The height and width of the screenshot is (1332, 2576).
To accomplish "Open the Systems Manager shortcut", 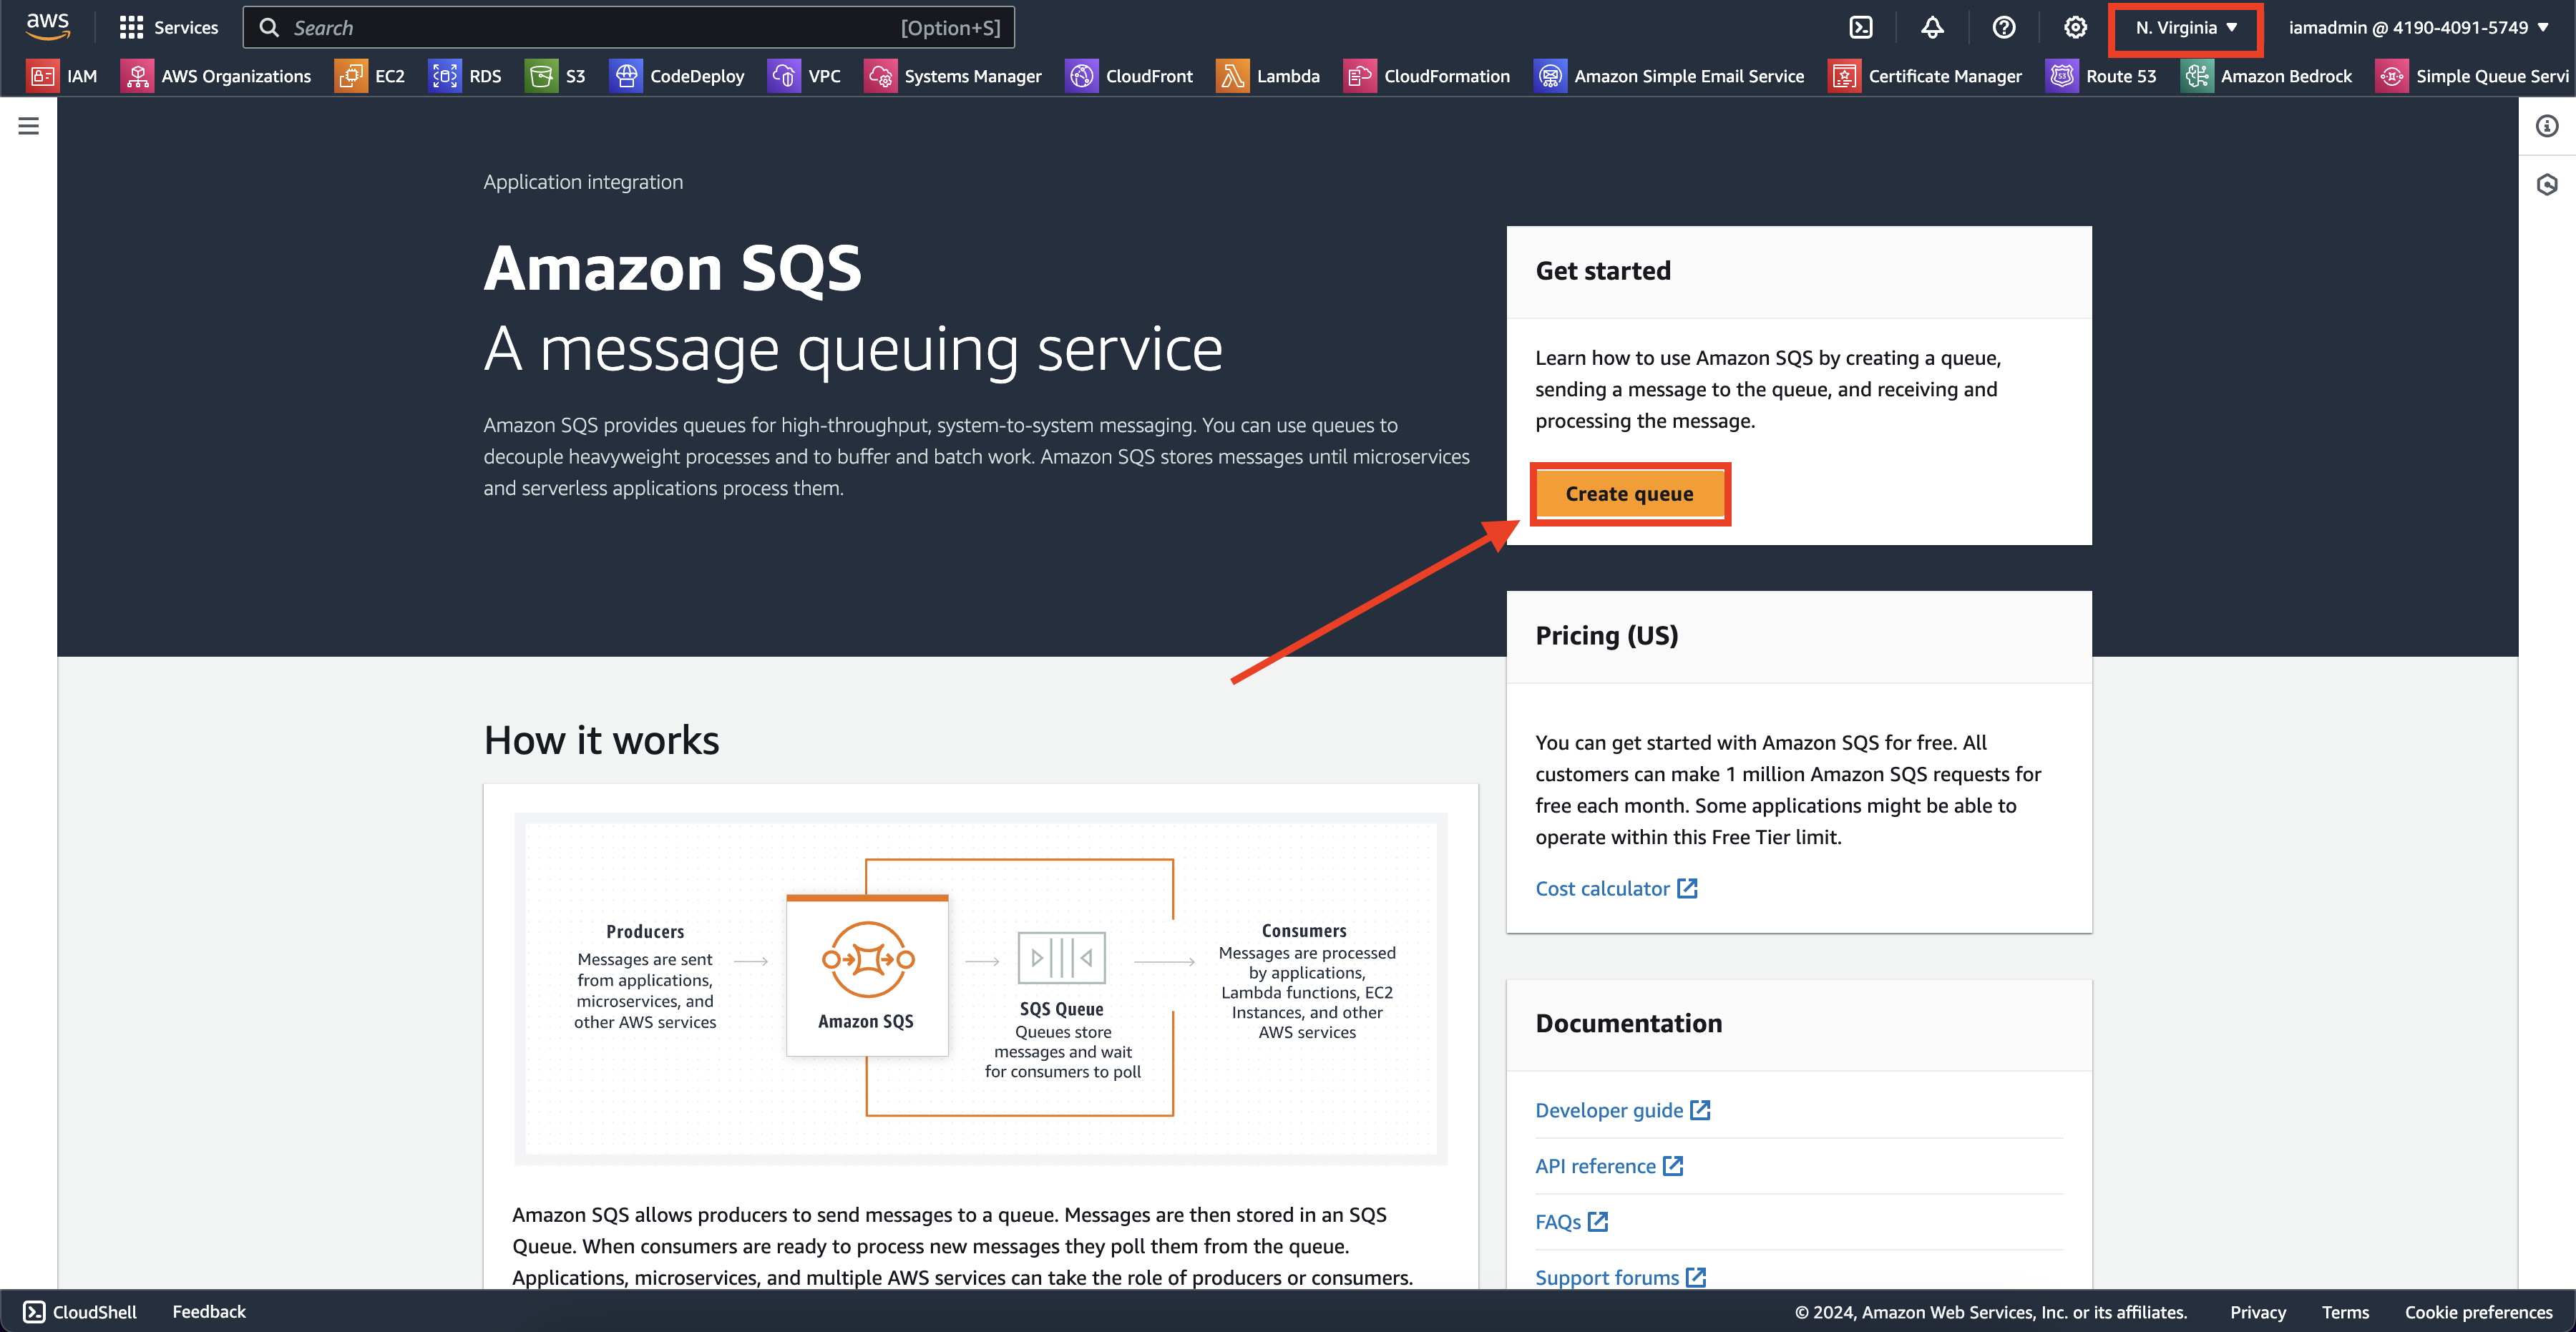I will [x=953, y=76].
